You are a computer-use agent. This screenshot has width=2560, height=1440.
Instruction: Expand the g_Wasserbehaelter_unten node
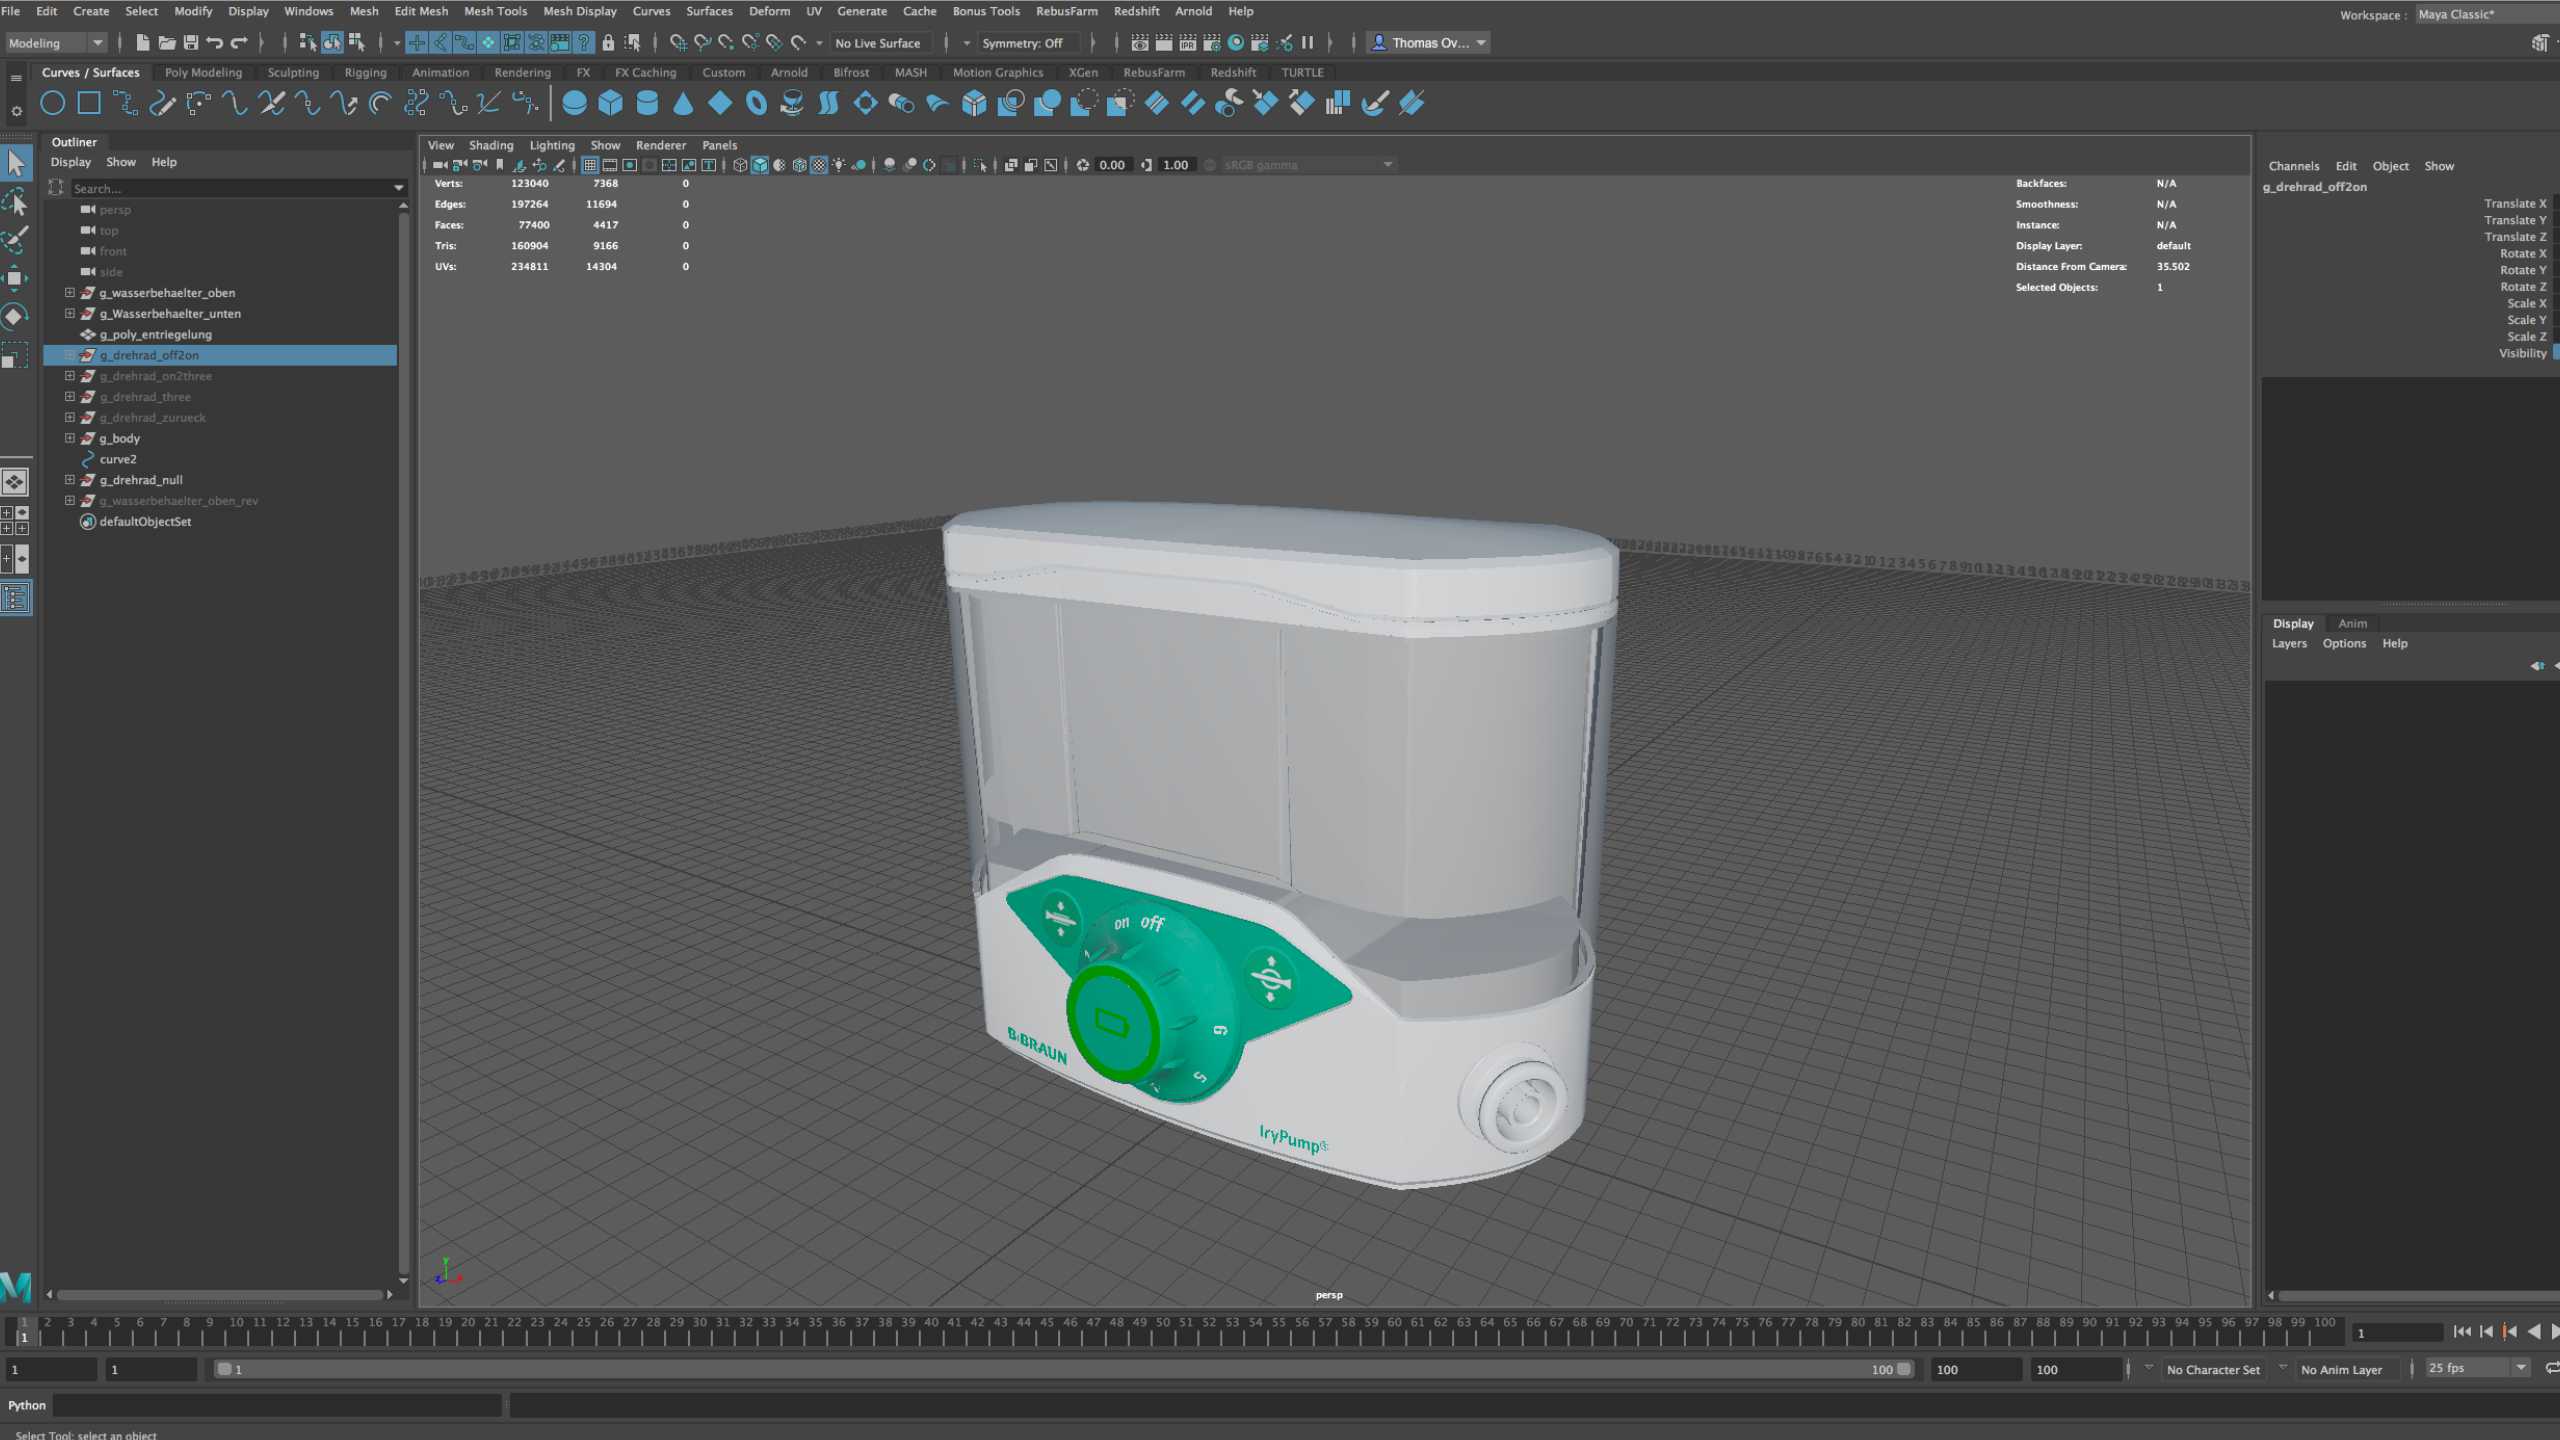pos(70,314)
